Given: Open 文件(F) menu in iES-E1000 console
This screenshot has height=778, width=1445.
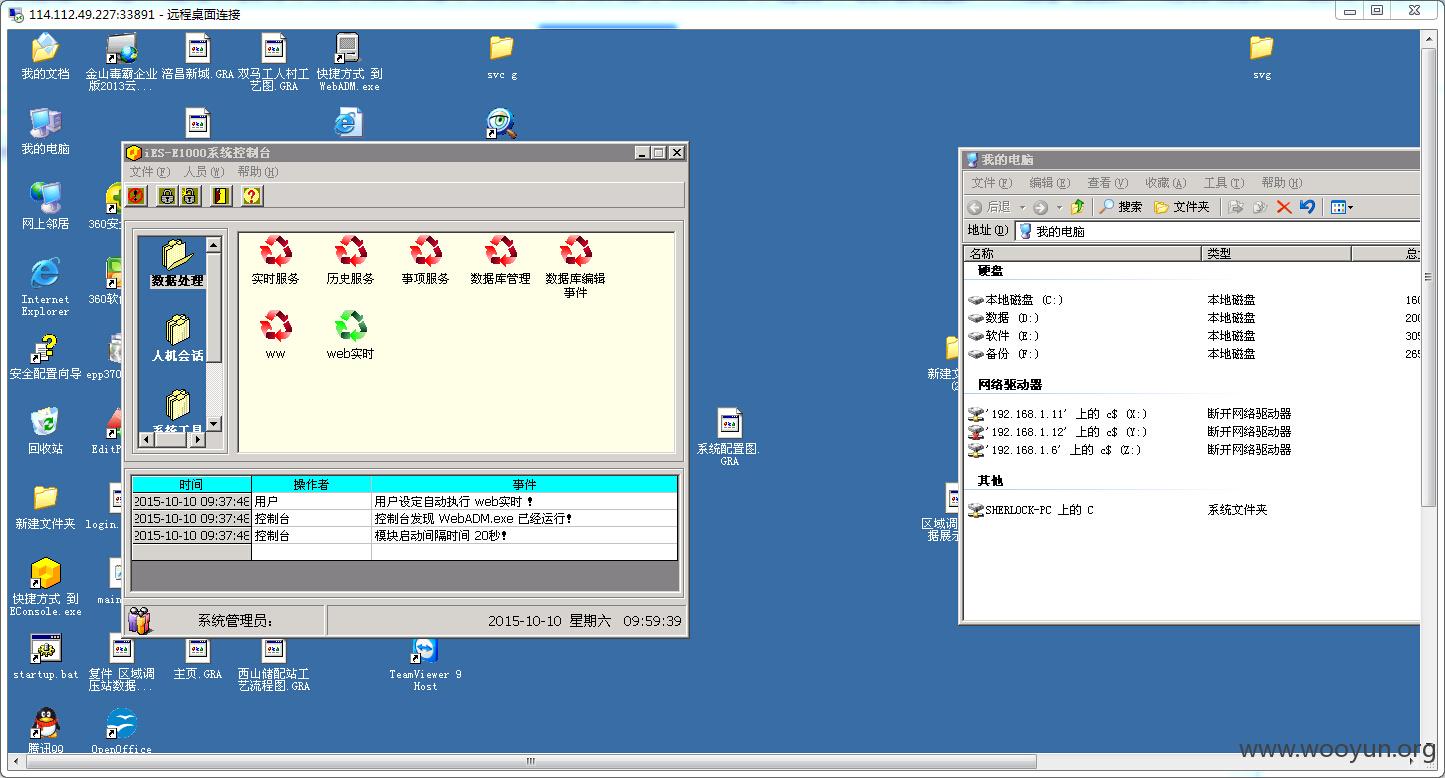Looking at the screenshot, I should click(x=150, y=172).
